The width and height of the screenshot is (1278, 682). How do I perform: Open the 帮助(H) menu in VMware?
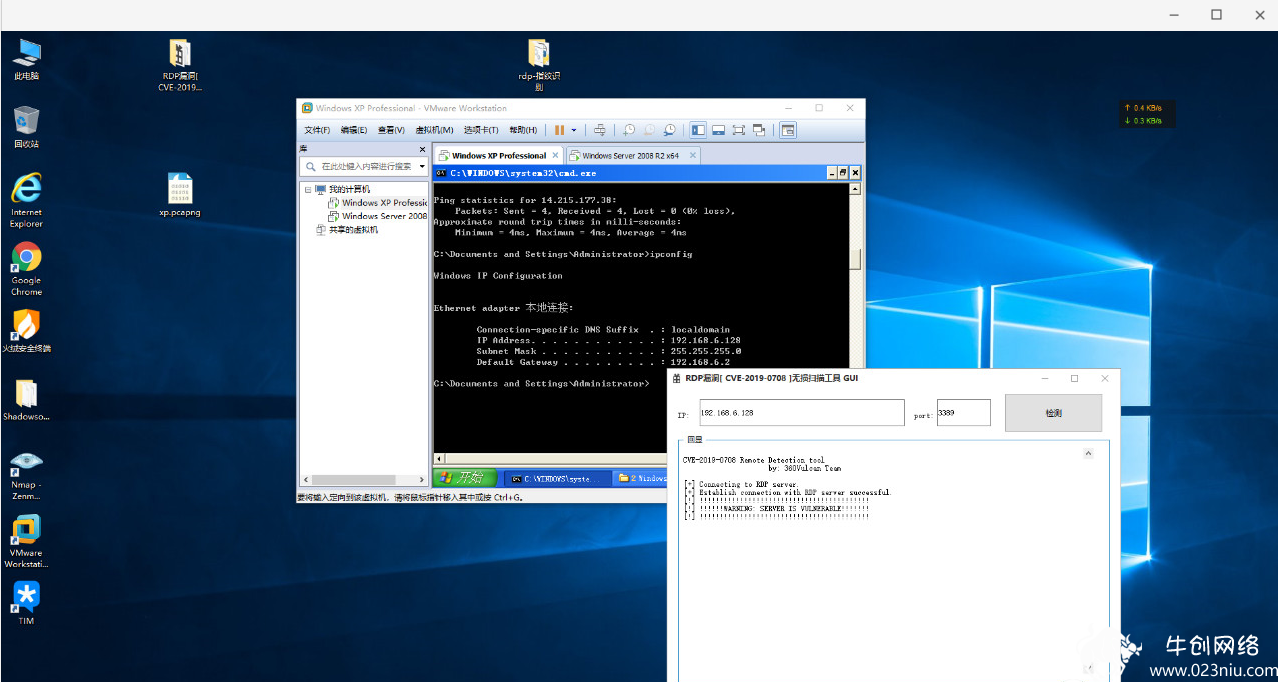pos(523,130)
